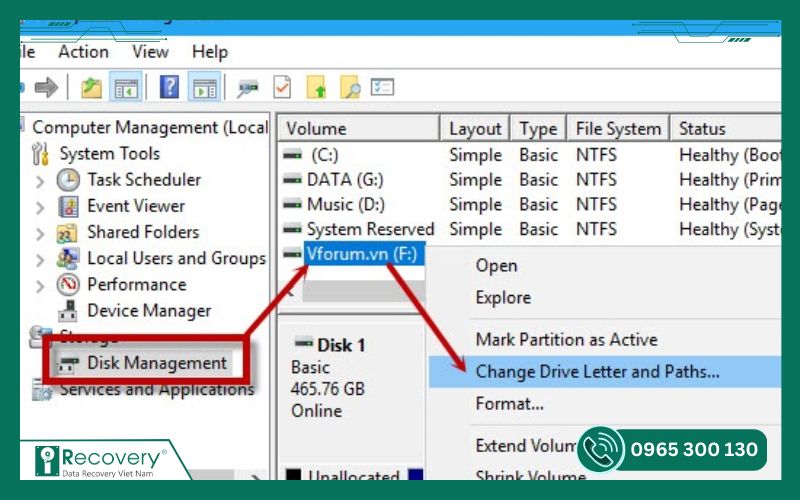Expand the Performance node

pos(40,286)
